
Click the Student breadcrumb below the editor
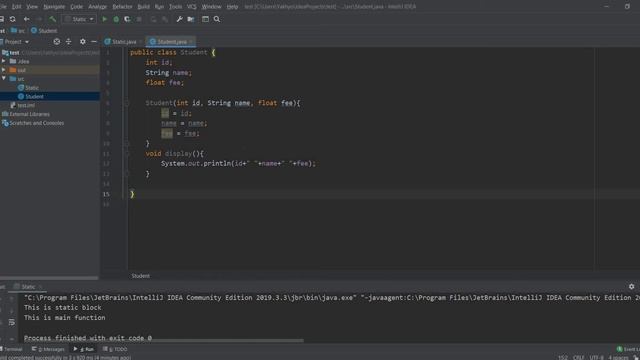140,276
